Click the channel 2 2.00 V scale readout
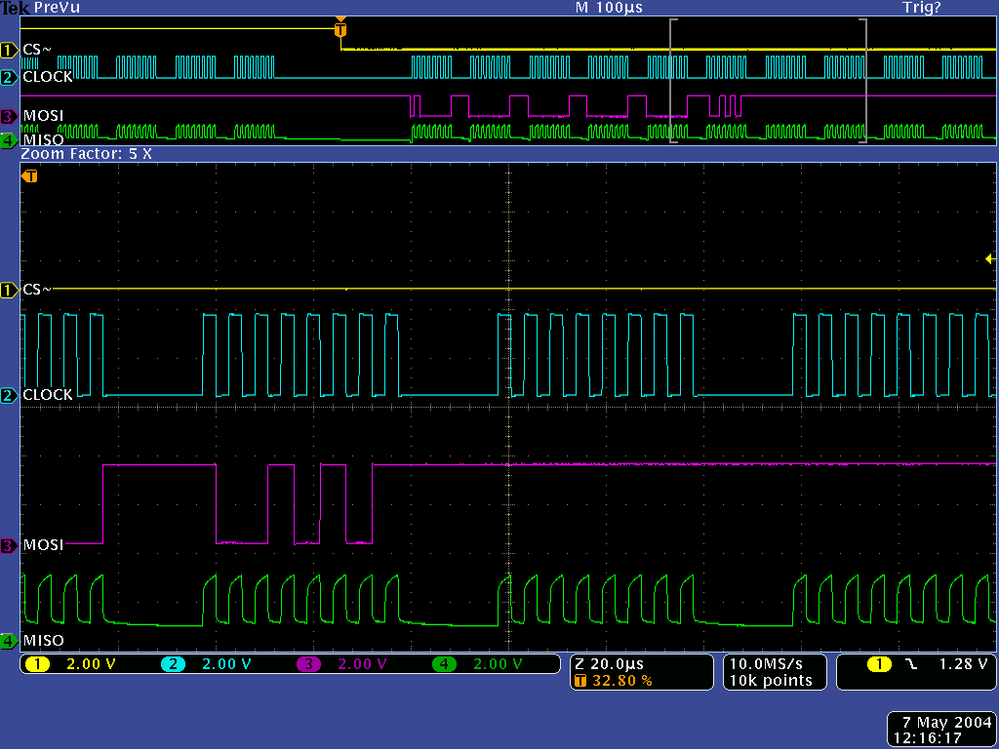Viewport: 999px width, 749px height. pos(227,664)
